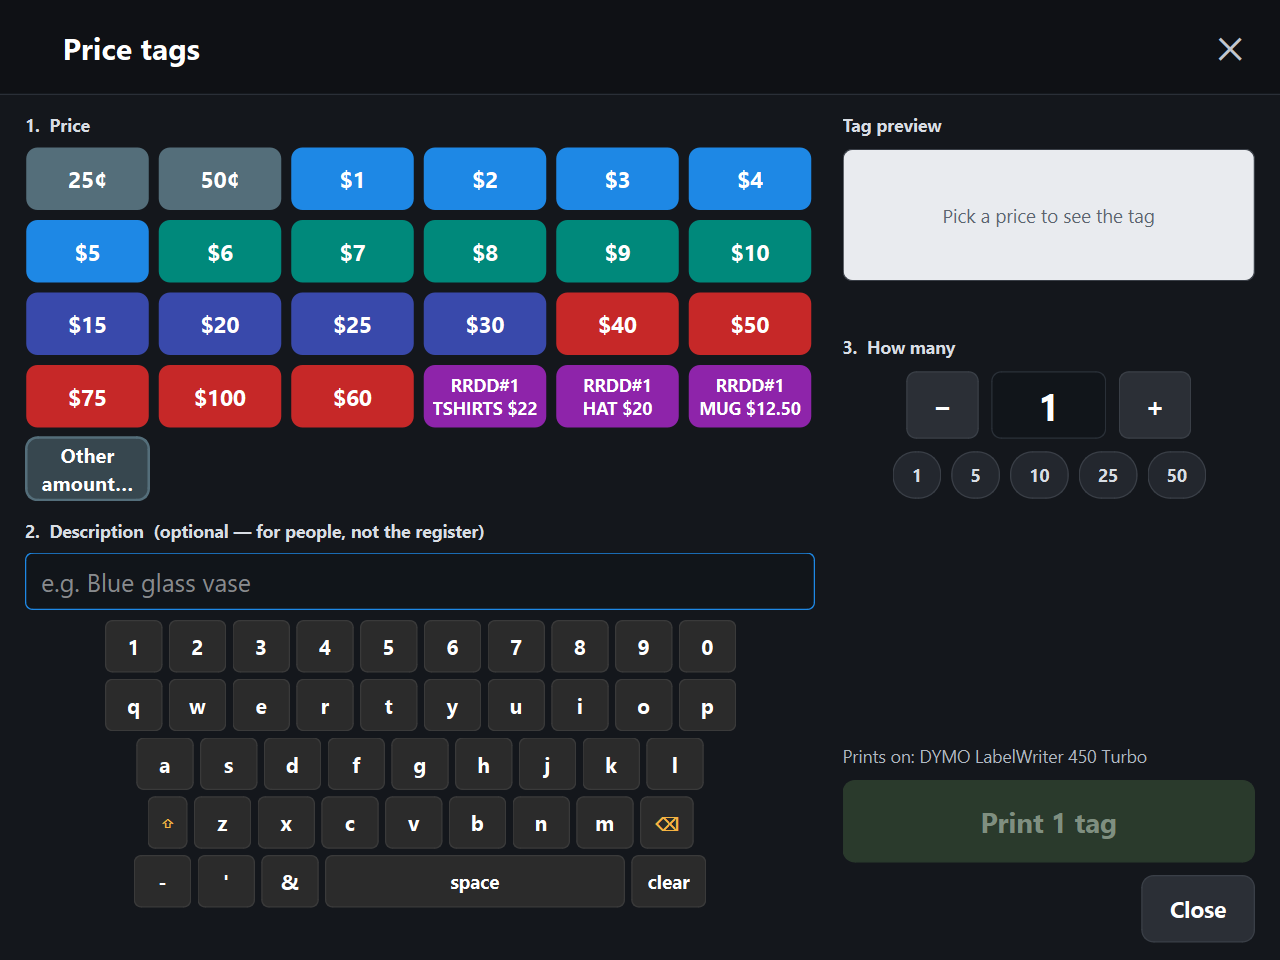Pick the $15 price tag
The width and height of the screenshot is (1280, 960).
[87, 324]
